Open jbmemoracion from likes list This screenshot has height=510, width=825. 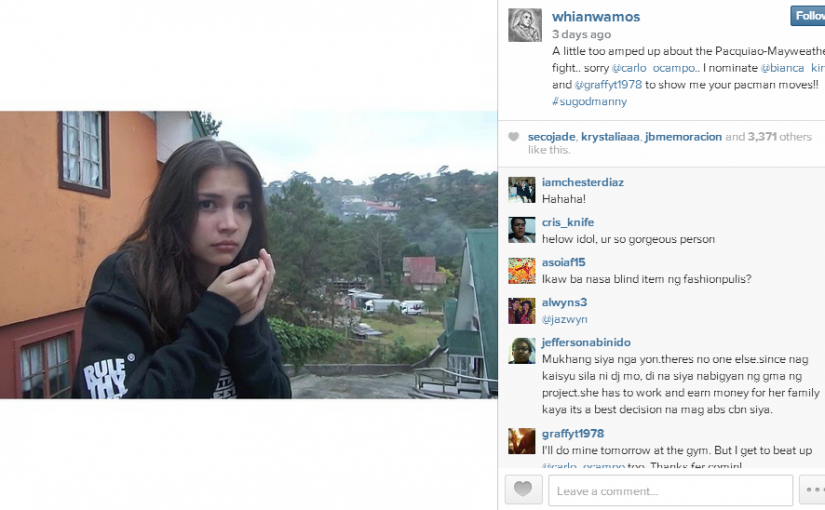coord(683,137)
